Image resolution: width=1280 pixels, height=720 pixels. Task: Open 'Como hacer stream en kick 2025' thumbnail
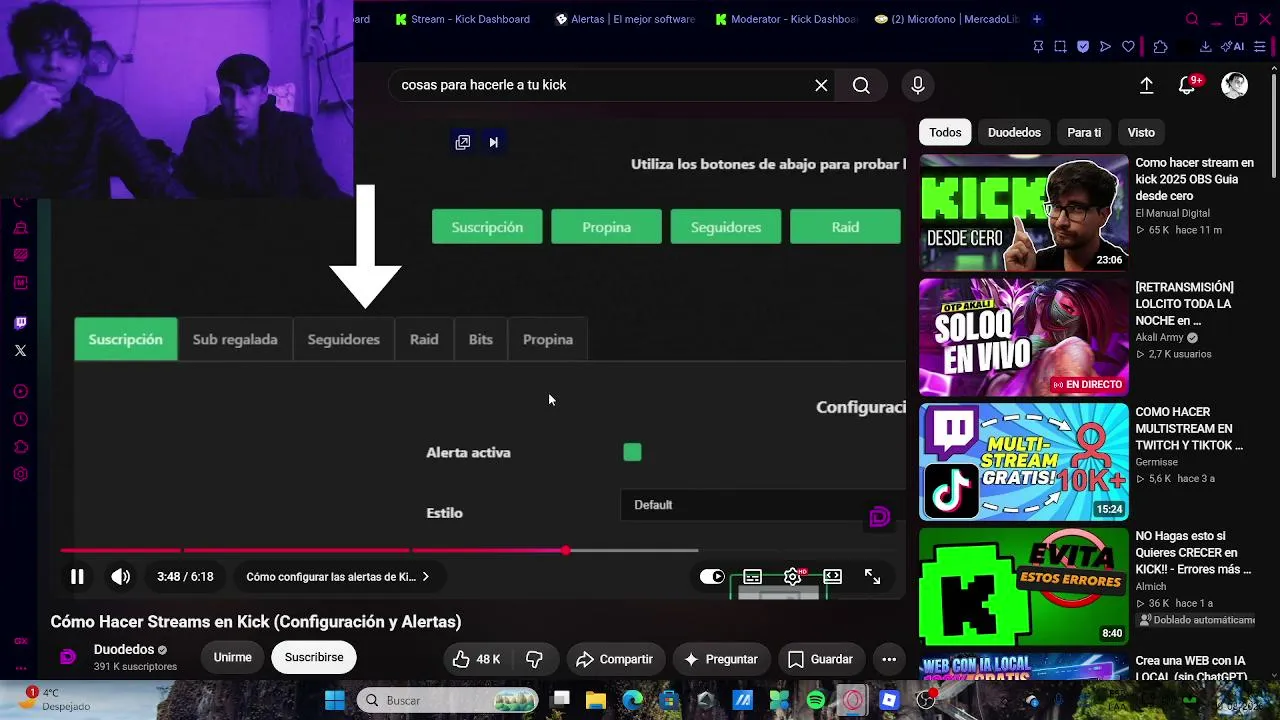click(x=1024, y=213)
